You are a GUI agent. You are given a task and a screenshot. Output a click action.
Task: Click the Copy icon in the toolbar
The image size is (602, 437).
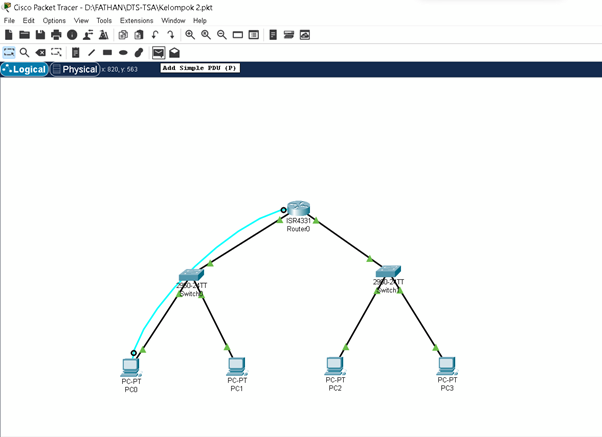[x=123, y=35]
